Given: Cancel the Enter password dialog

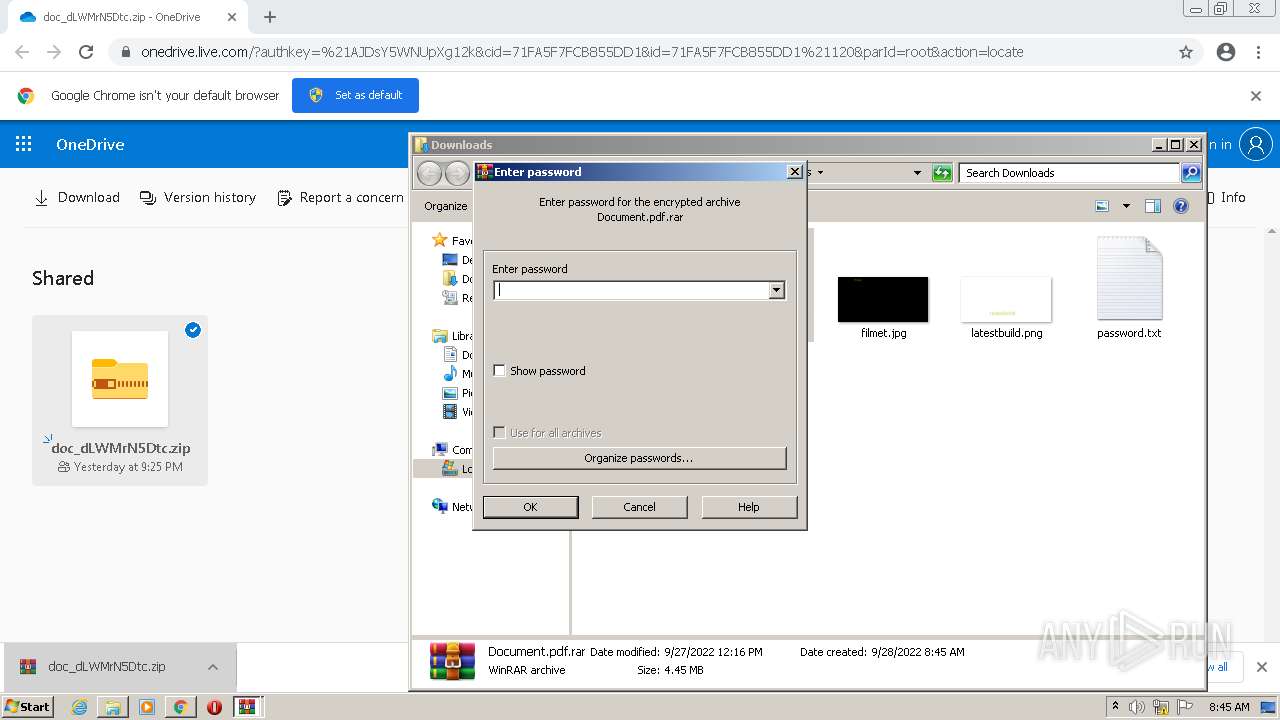Looking at the screenshot, I should coord(639,507).
